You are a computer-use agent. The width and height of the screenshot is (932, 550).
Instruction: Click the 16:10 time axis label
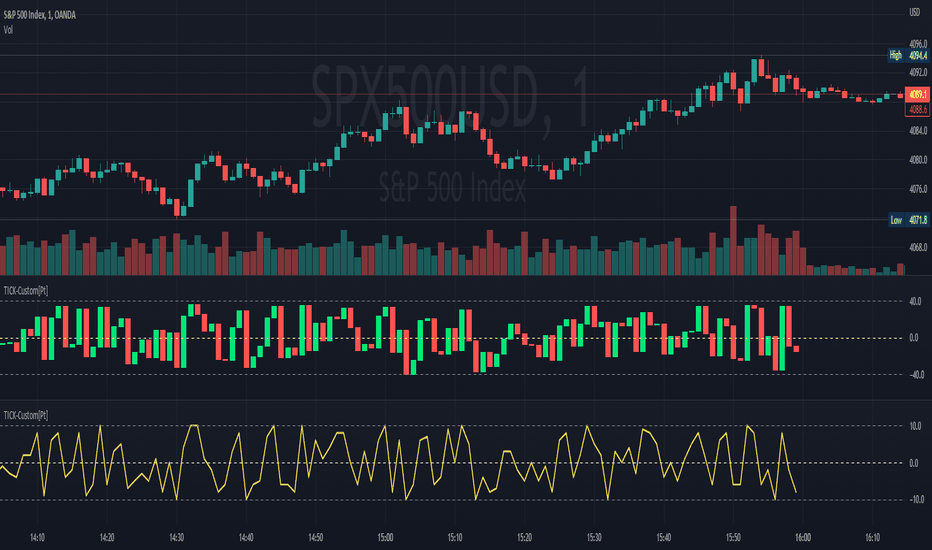pos(873,538)
